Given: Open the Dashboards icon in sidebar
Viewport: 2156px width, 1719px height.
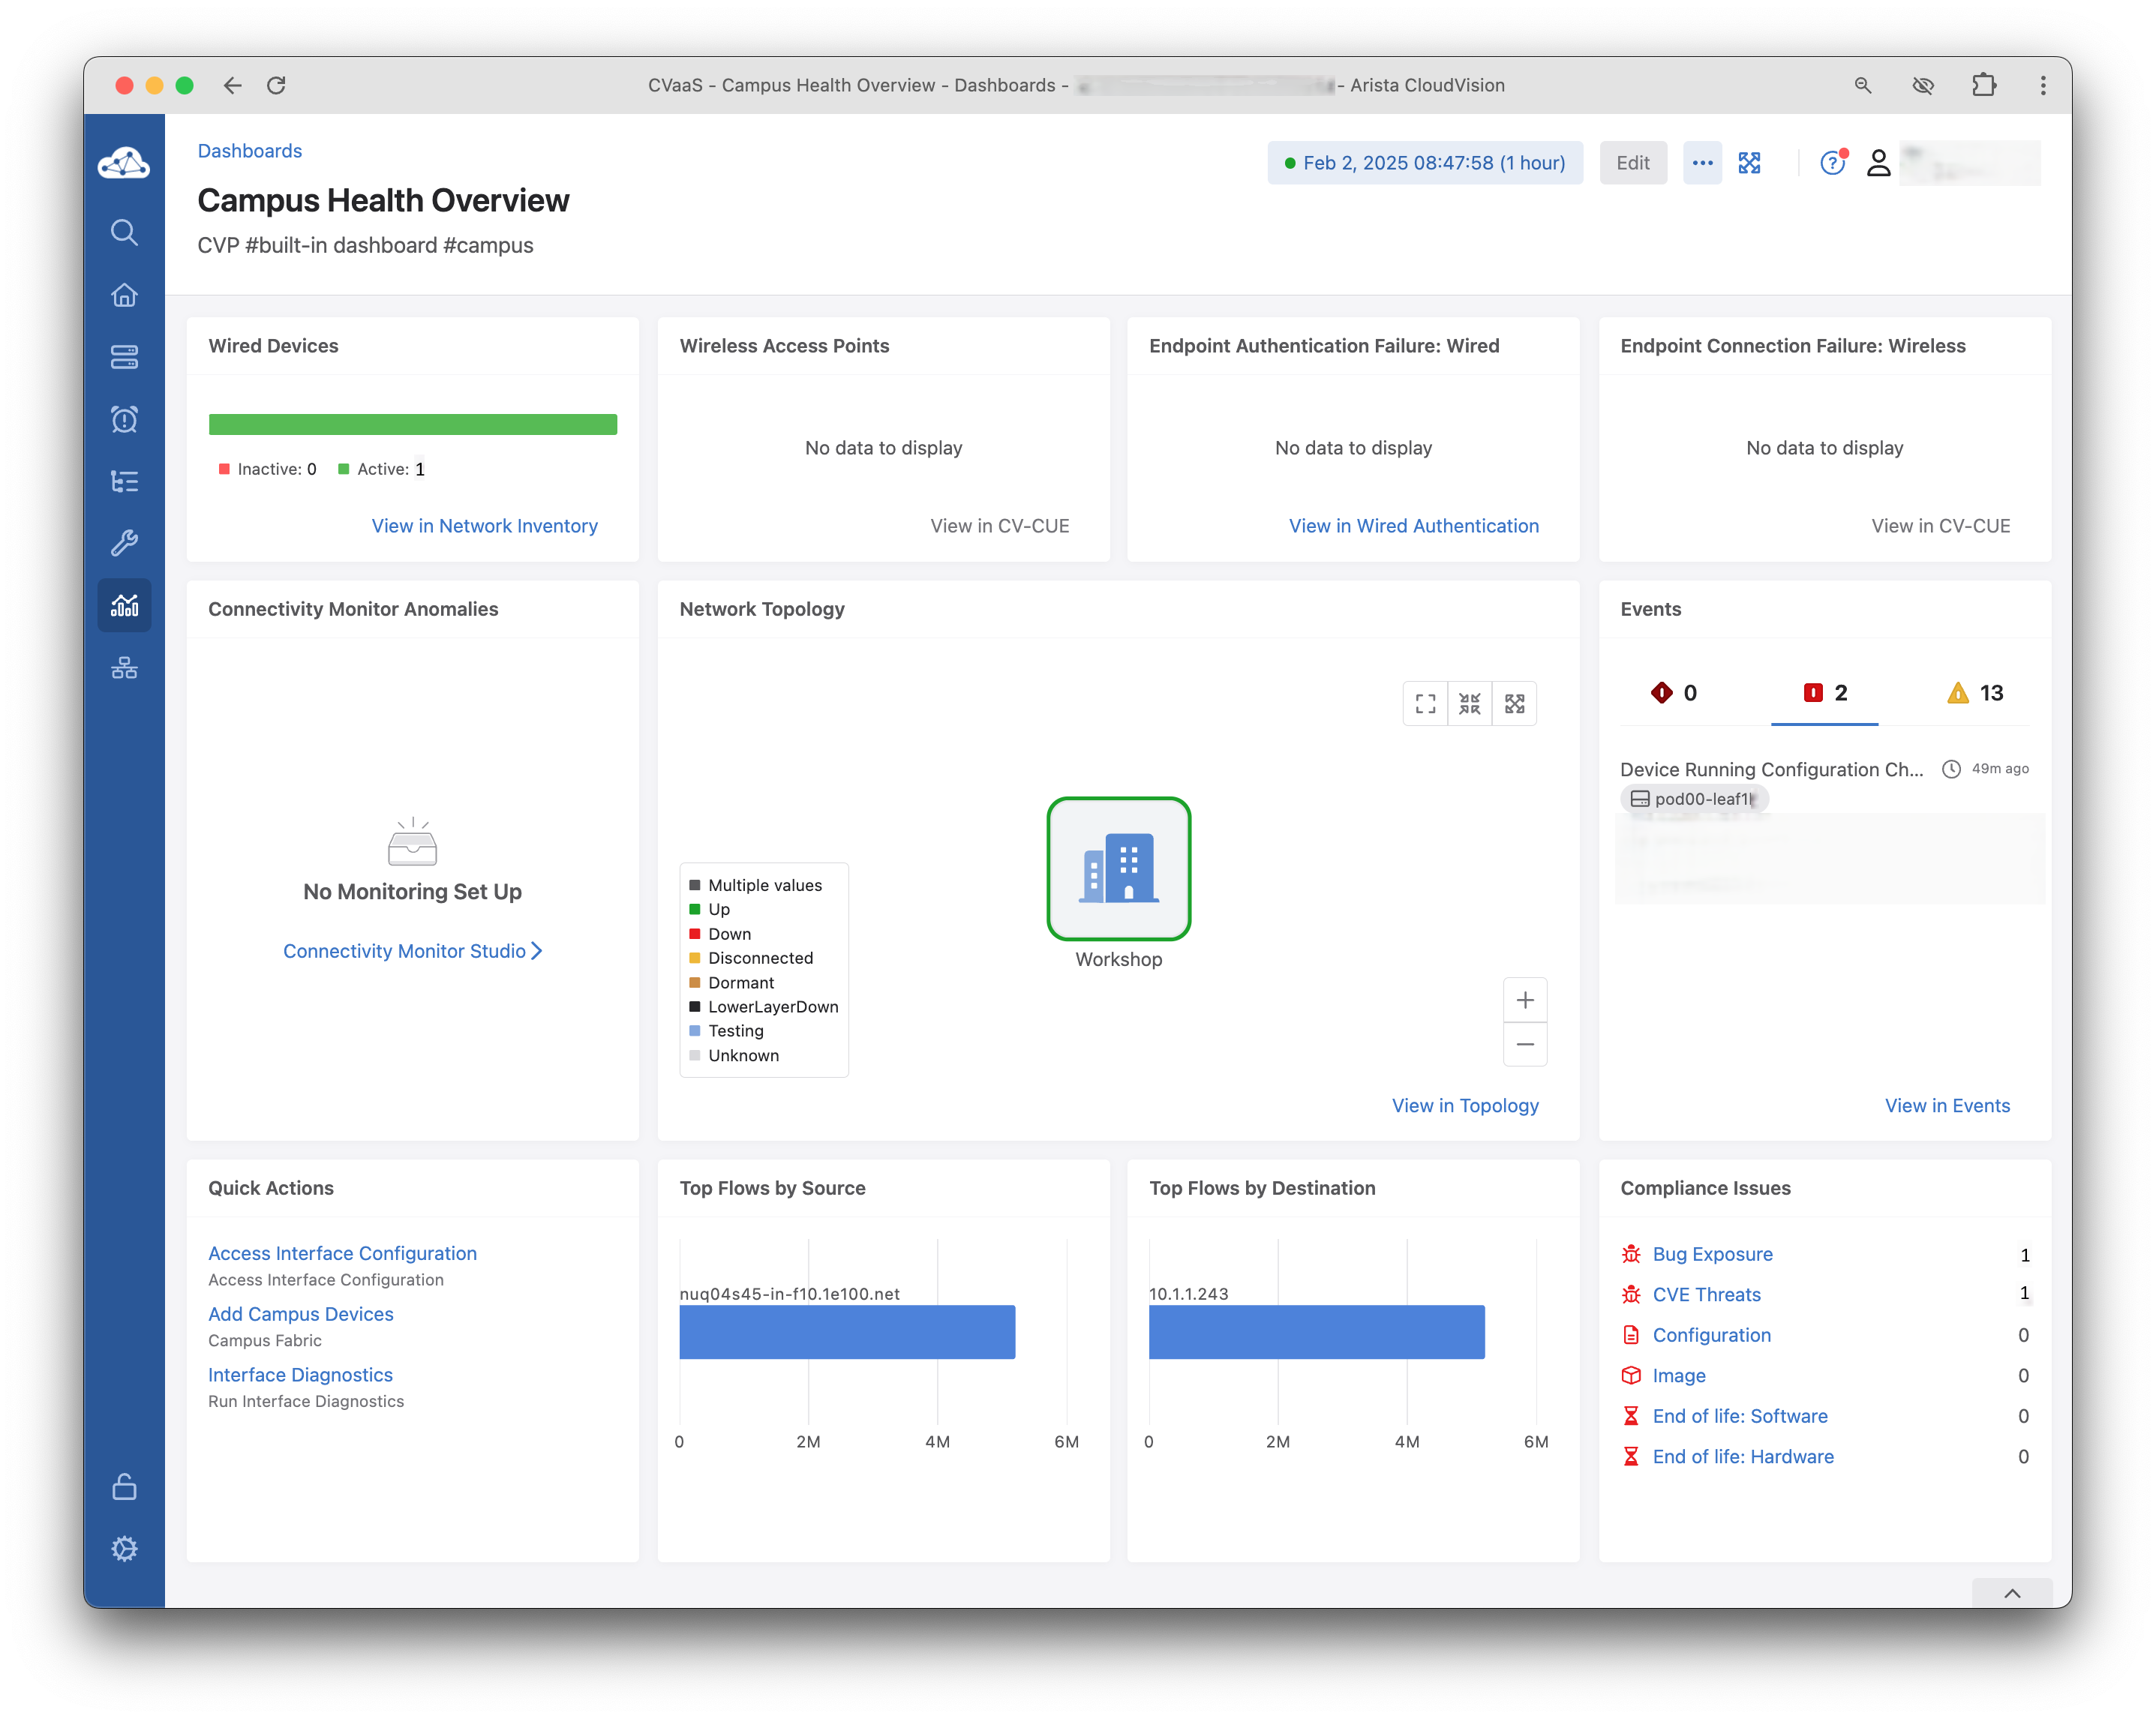Looking at the screenshot, I should 124,605.
